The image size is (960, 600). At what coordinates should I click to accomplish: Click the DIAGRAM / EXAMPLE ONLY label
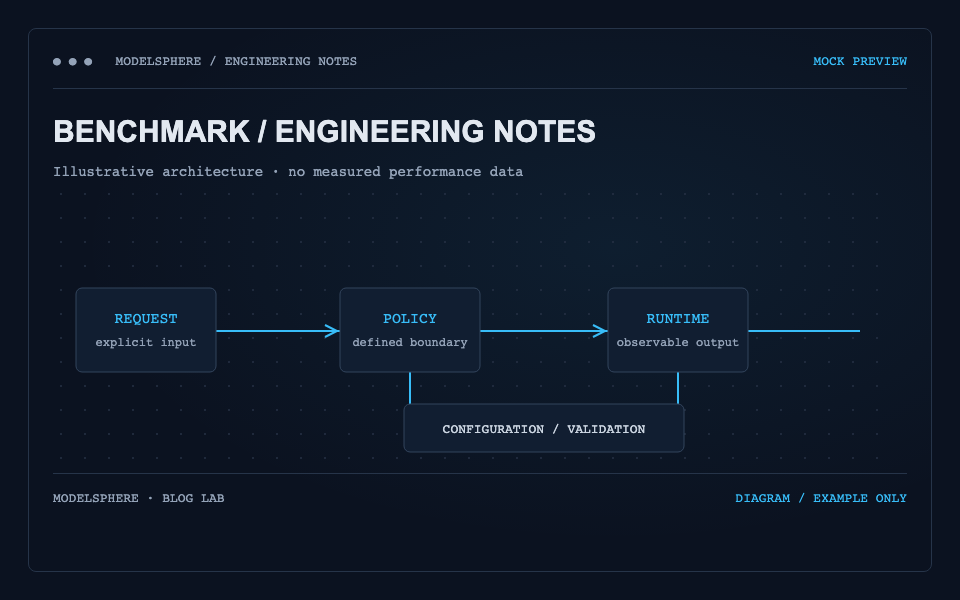tap(820, 498)
